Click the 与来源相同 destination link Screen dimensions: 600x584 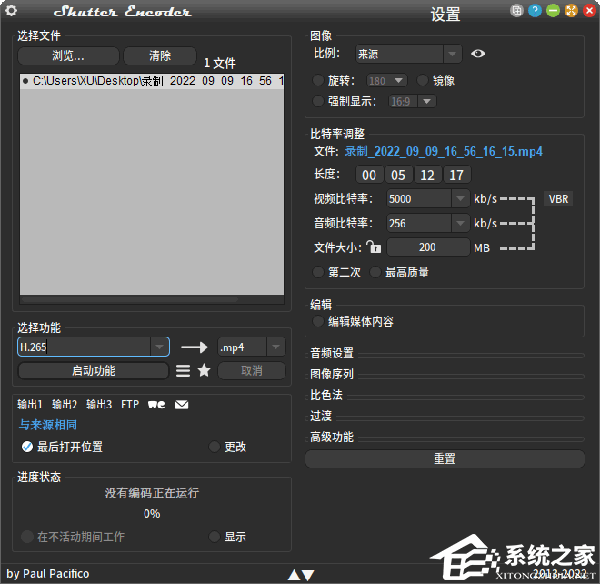48,425
